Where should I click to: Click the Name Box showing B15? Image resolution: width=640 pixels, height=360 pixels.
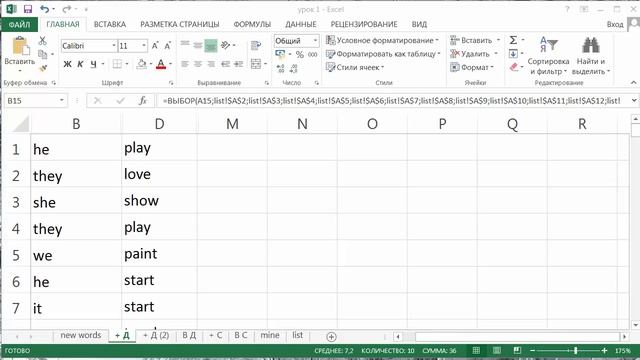31,100
